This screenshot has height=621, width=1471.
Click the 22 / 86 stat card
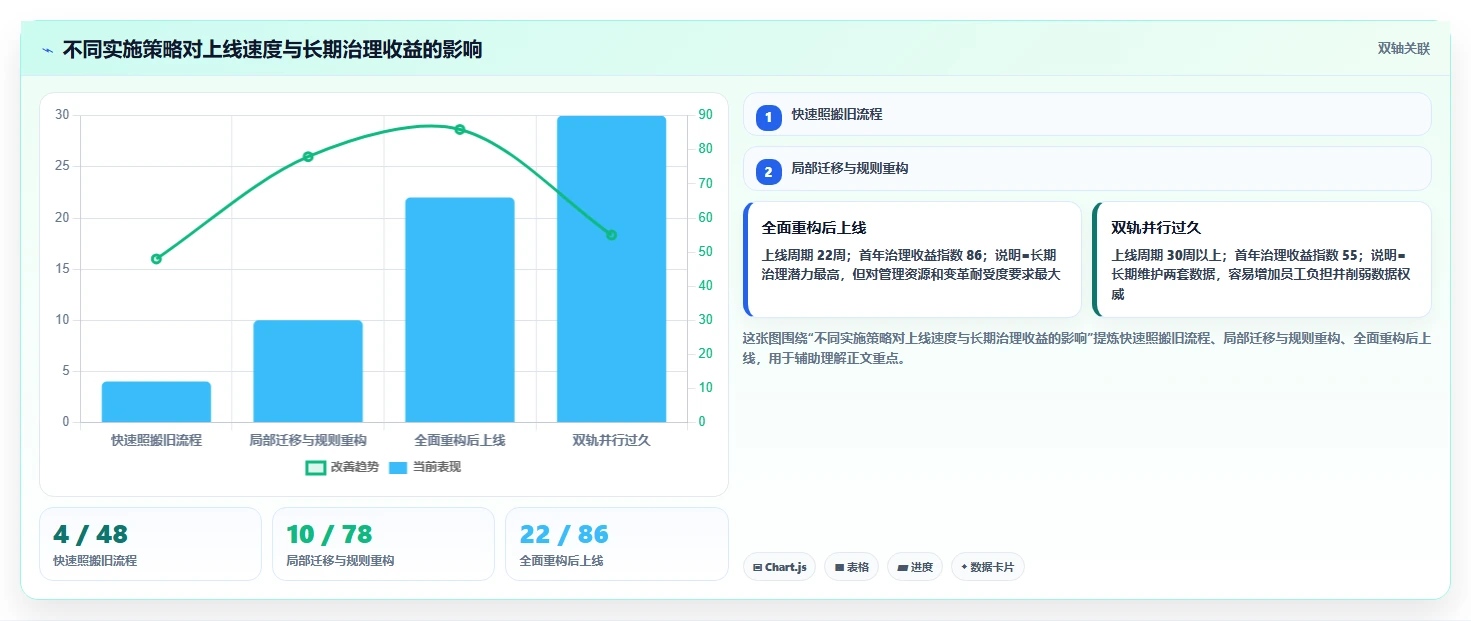(x=616, y=544)
